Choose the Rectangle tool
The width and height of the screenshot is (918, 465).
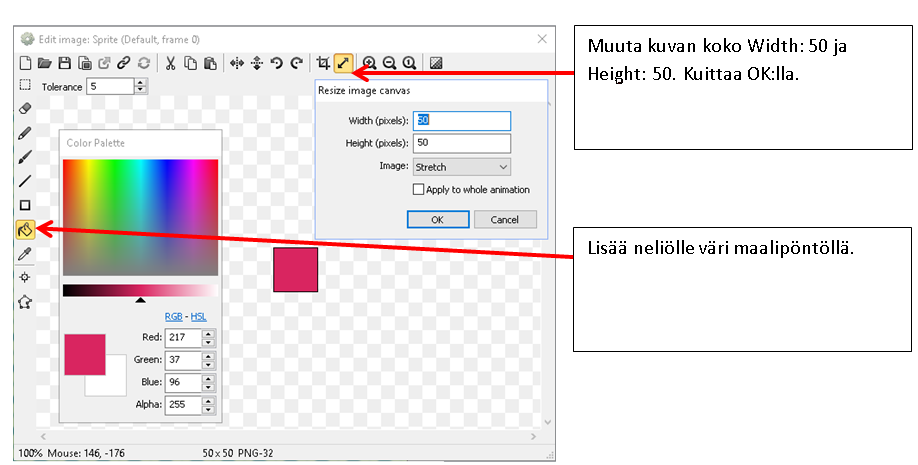point(26,205)
